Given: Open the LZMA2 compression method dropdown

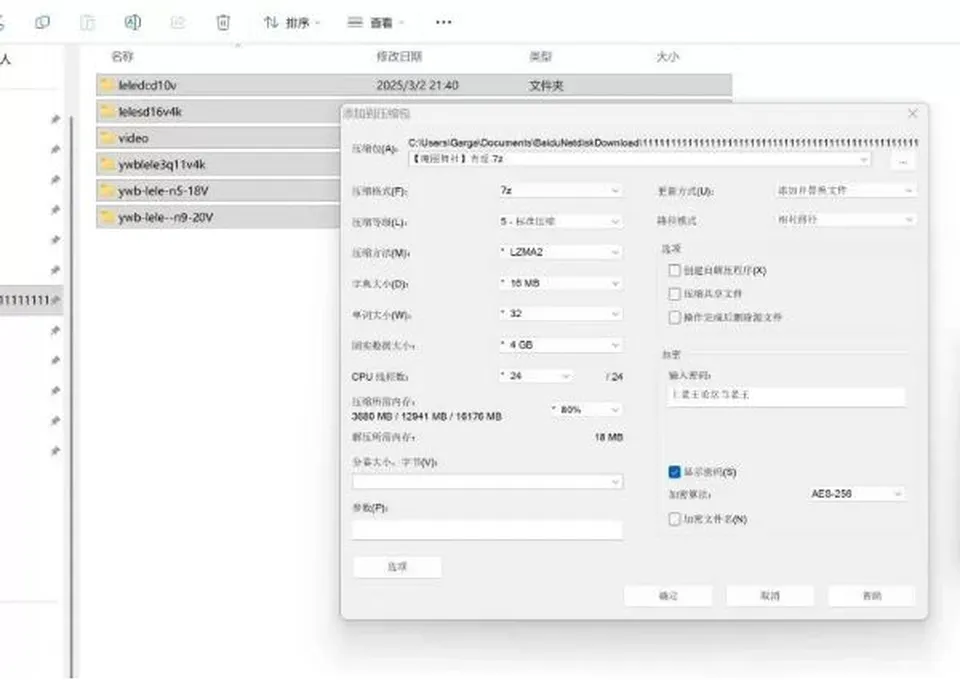Looking at the screenshot, I should click(560, 252).
